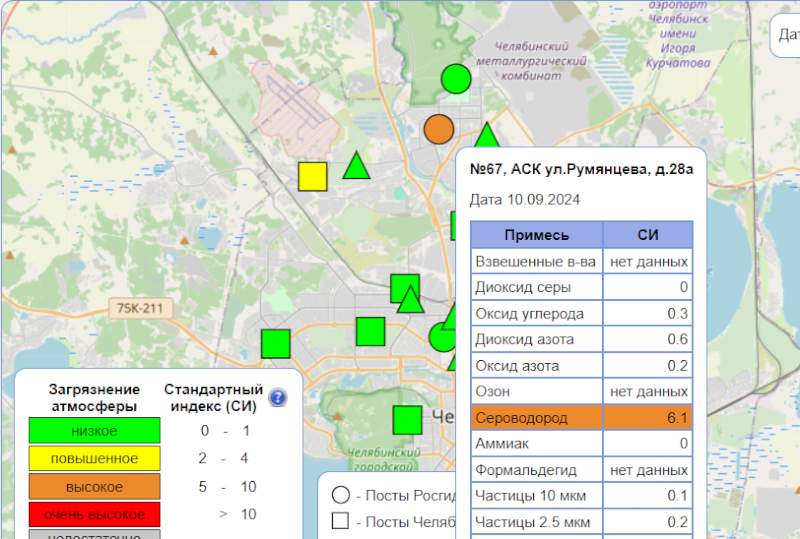Click the Диоксид серы row label
Image resolution: width=800 pixels, height=539 pixels.
click(x=523, y=287)
